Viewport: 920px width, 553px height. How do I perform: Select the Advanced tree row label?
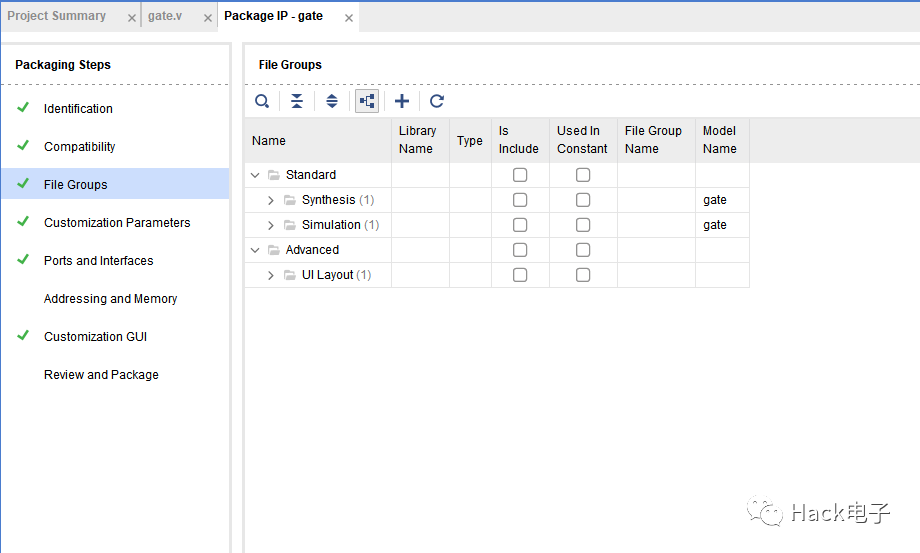tap(312, 250)
